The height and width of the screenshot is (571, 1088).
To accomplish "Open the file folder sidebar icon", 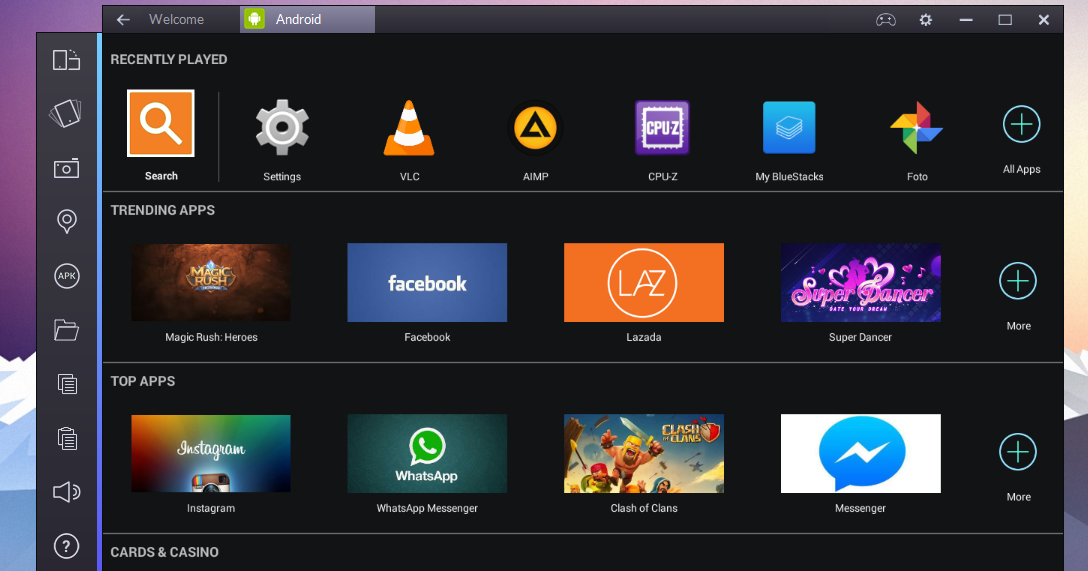I will (67, 330).
